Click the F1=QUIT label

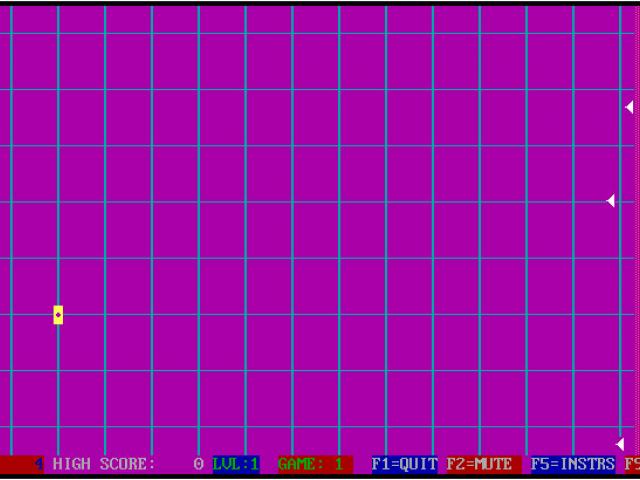(404, 464)
